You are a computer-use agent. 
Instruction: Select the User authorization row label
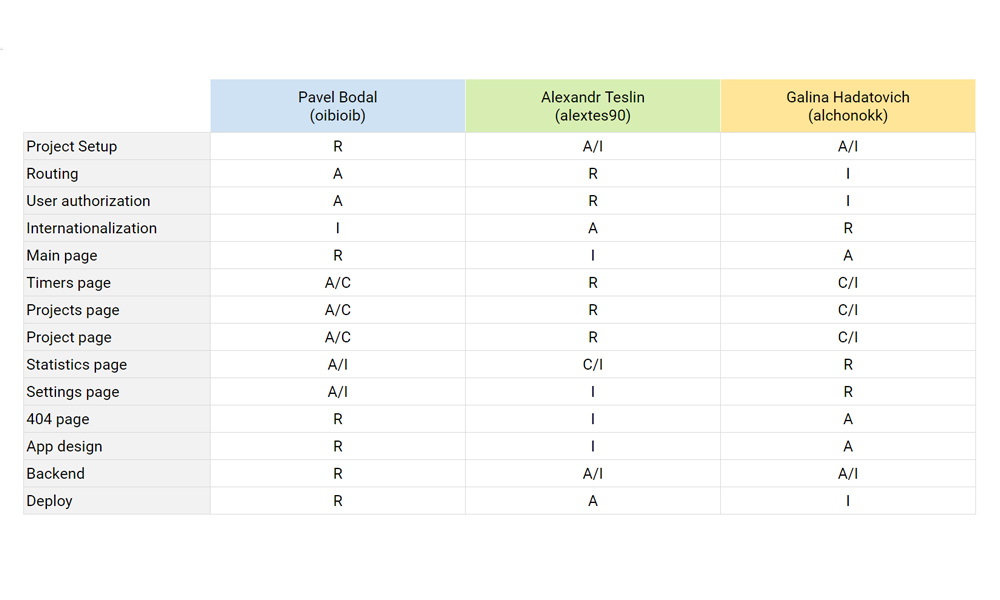[x=117, y=201]
